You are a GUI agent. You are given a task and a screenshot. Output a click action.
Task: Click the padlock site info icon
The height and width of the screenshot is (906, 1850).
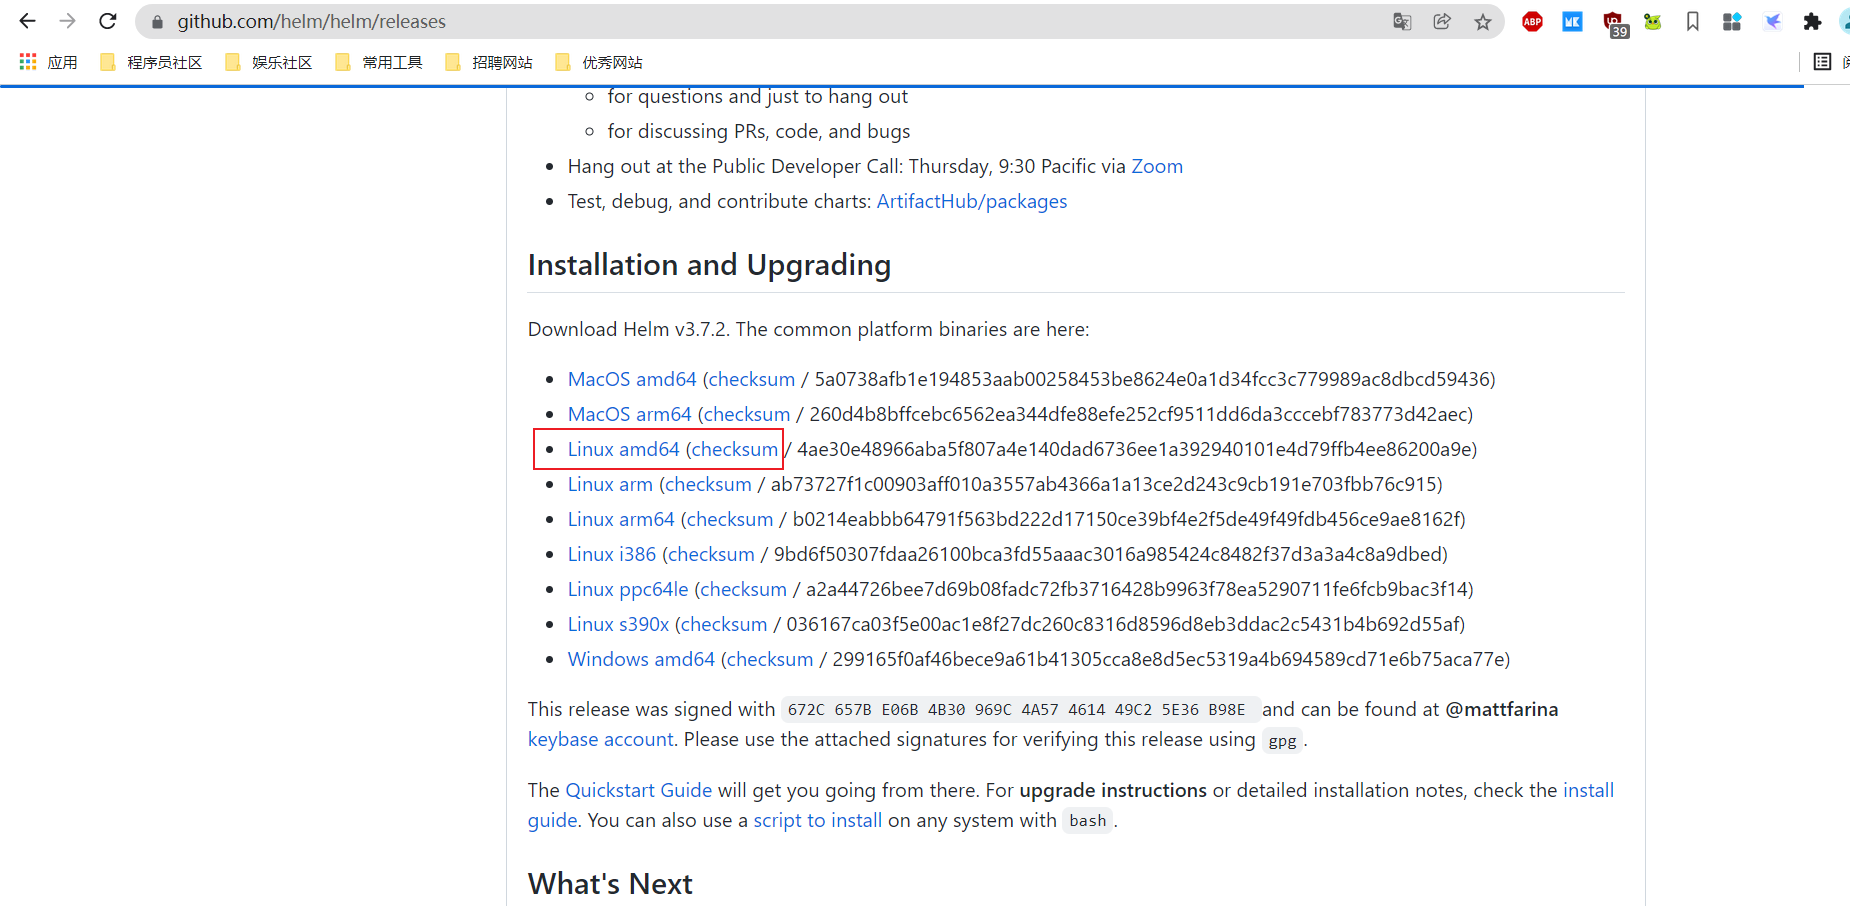[157, 22]
